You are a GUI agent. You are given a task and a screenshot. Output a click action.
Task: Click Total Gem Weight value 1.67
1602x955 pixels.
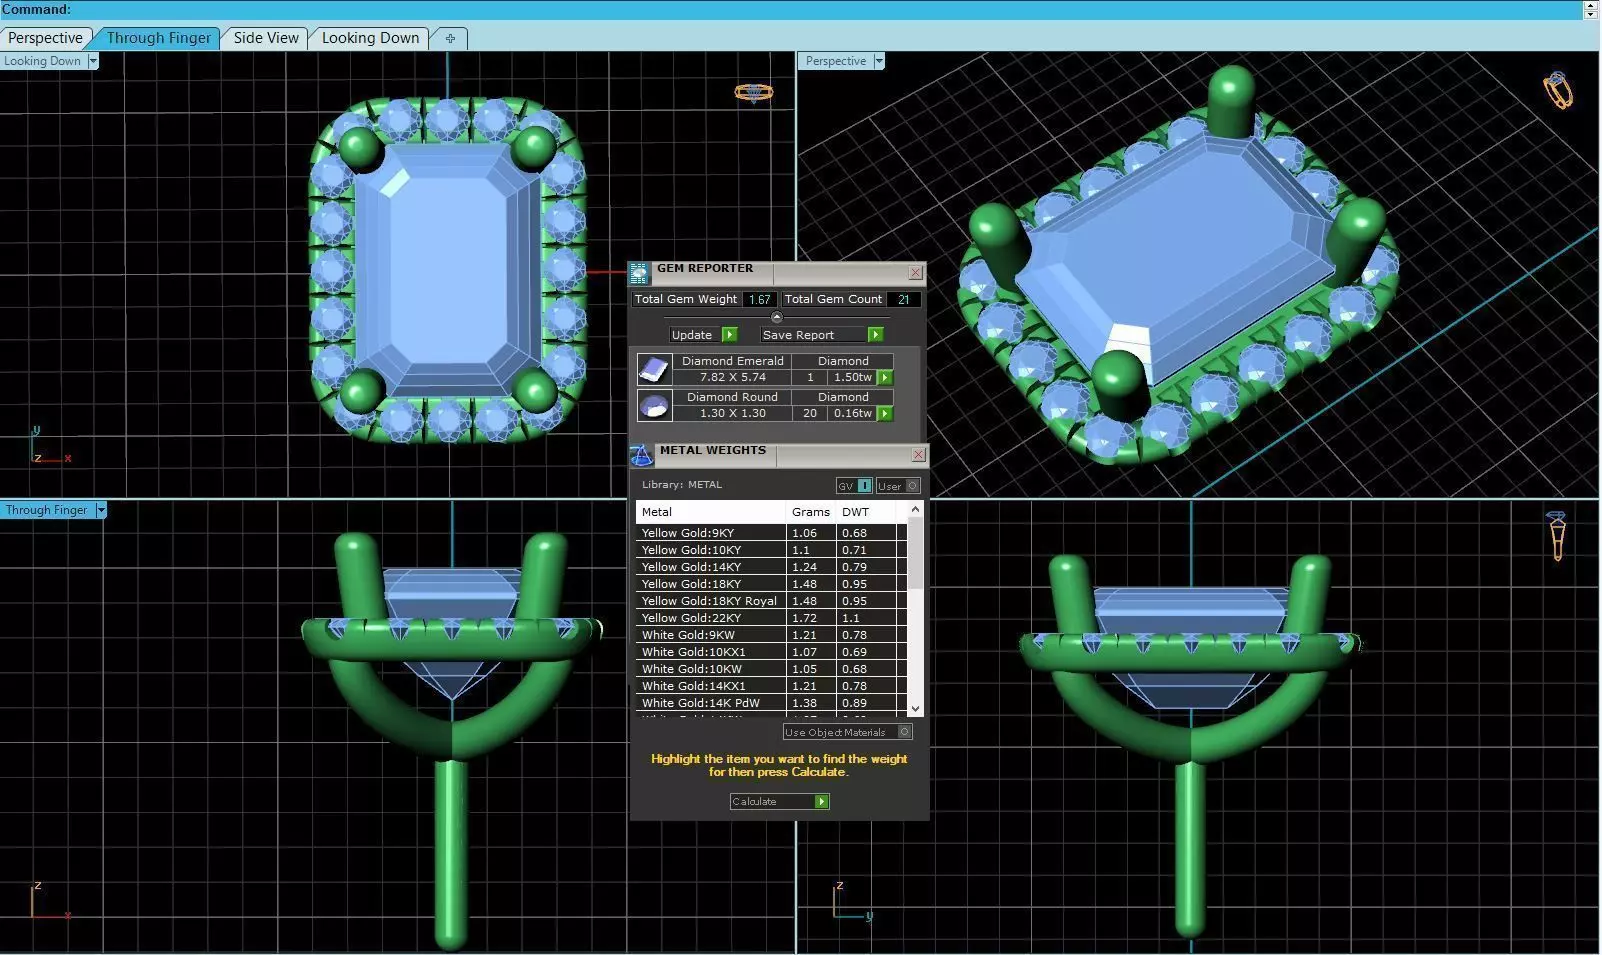pos(760,299)
